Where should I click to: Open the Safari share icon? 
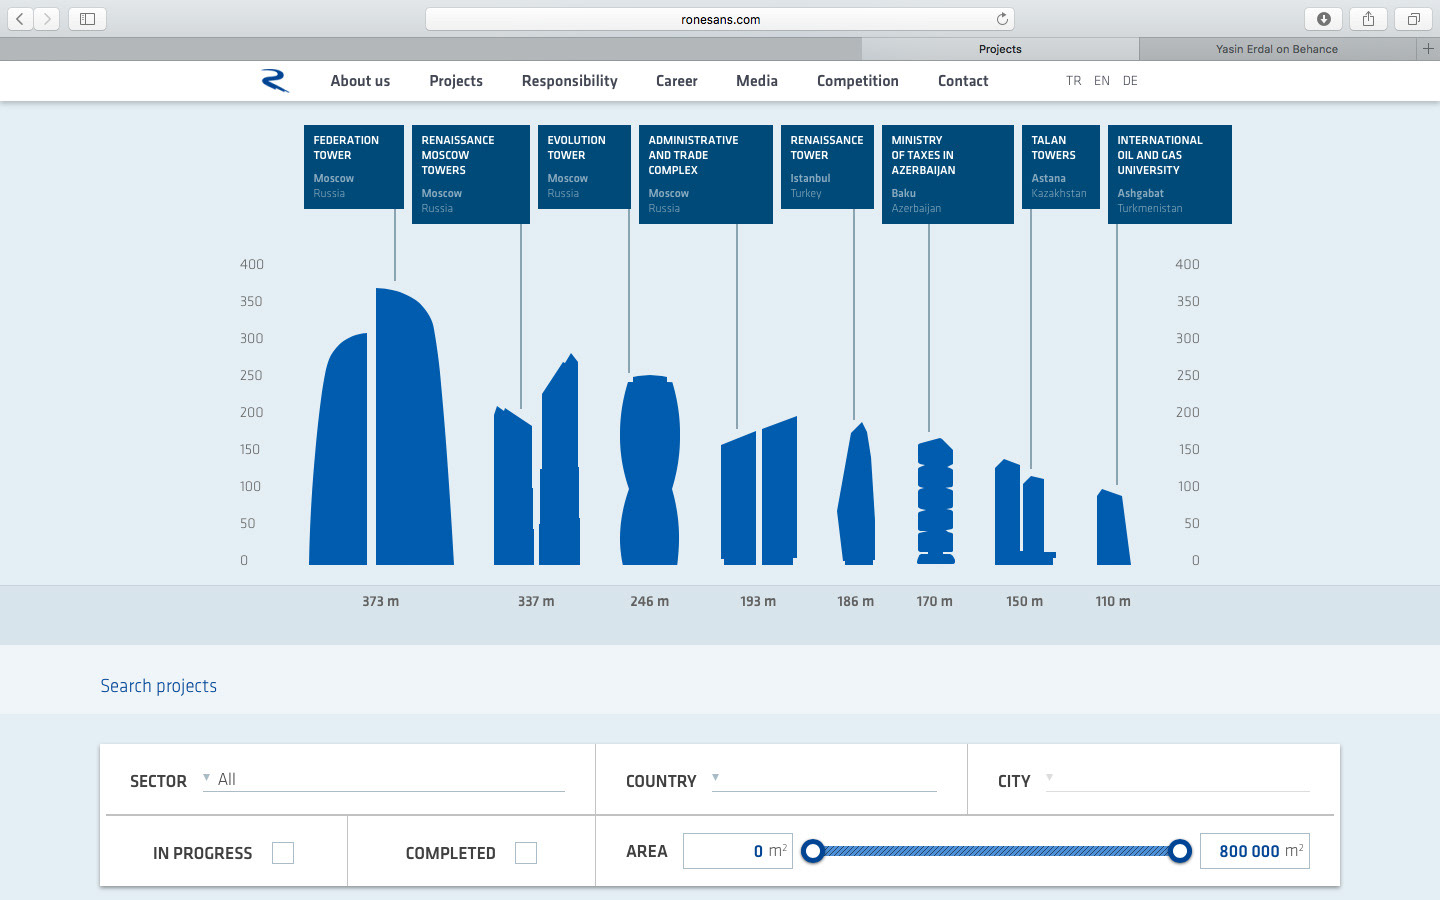pyautogui.click(x=1368, y=19)
